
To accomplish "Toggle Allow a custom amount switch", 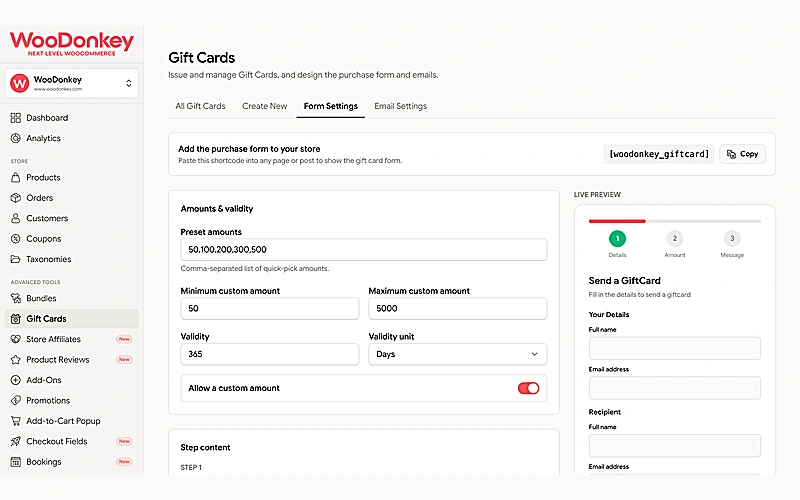I will pyautogui.click(x=529, y=388).
